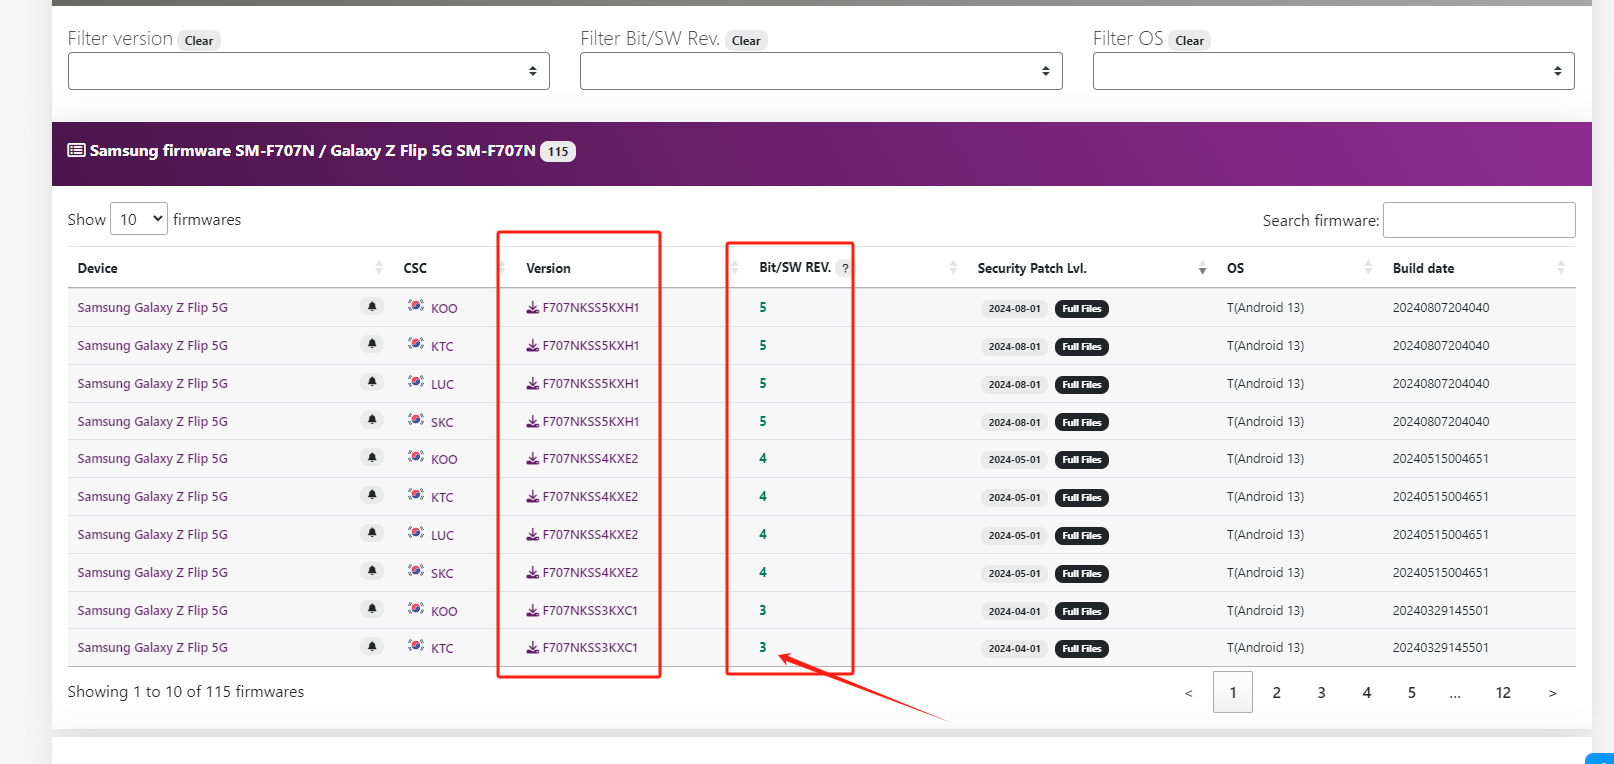Click previous page arrow in pagination
The width and height of the screenshot is (1614, 764).
[1188, 692]
